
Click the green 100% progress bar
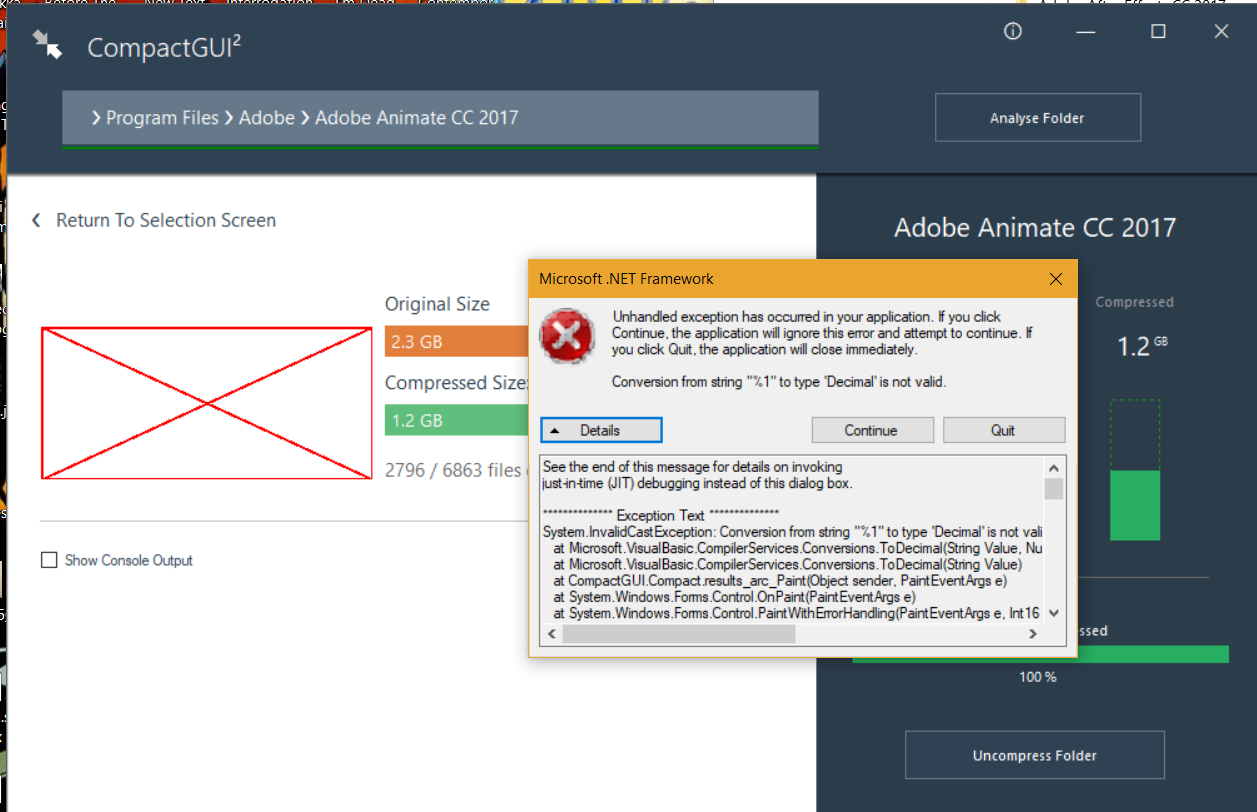1039,654
